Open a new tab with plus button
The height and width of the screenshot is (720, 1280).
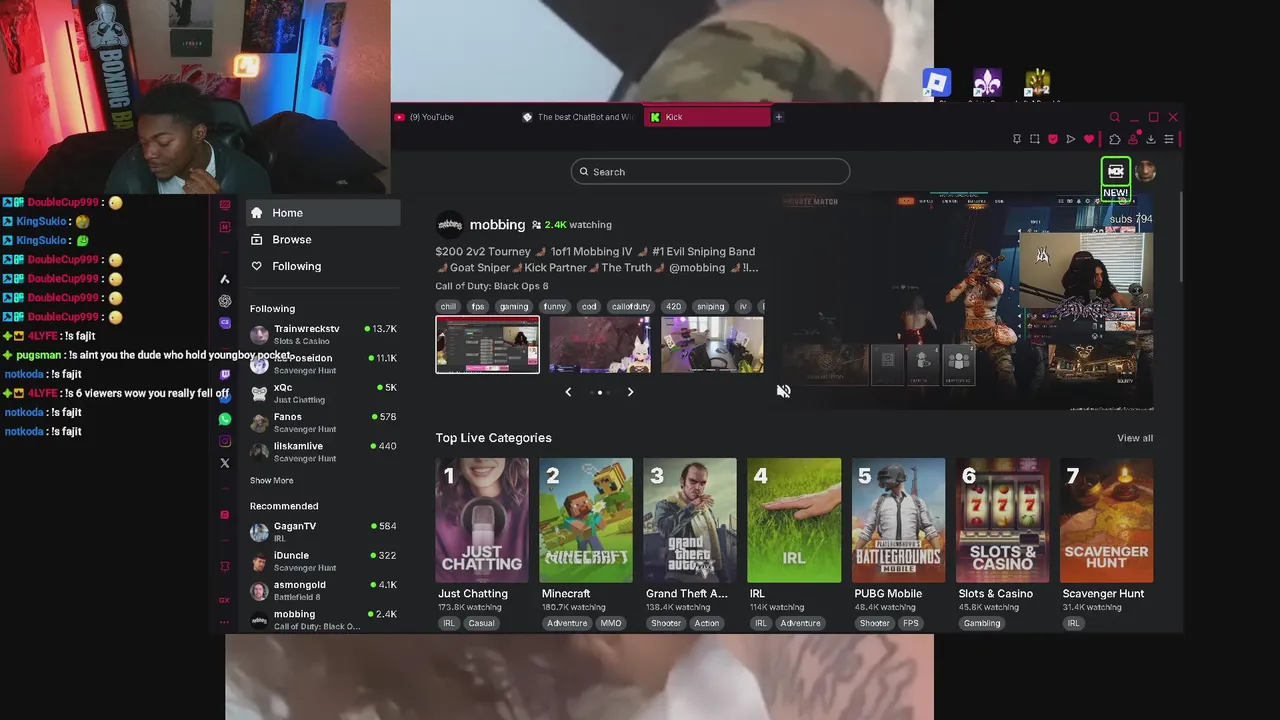pos(778,117)
